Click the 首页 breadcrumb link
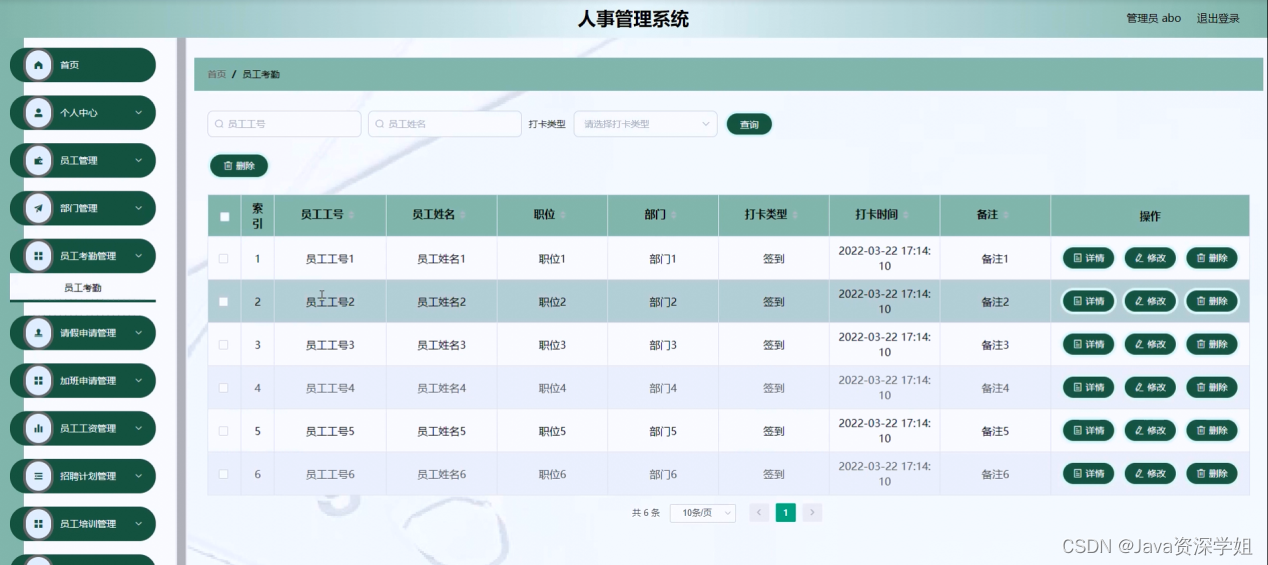 216,75
